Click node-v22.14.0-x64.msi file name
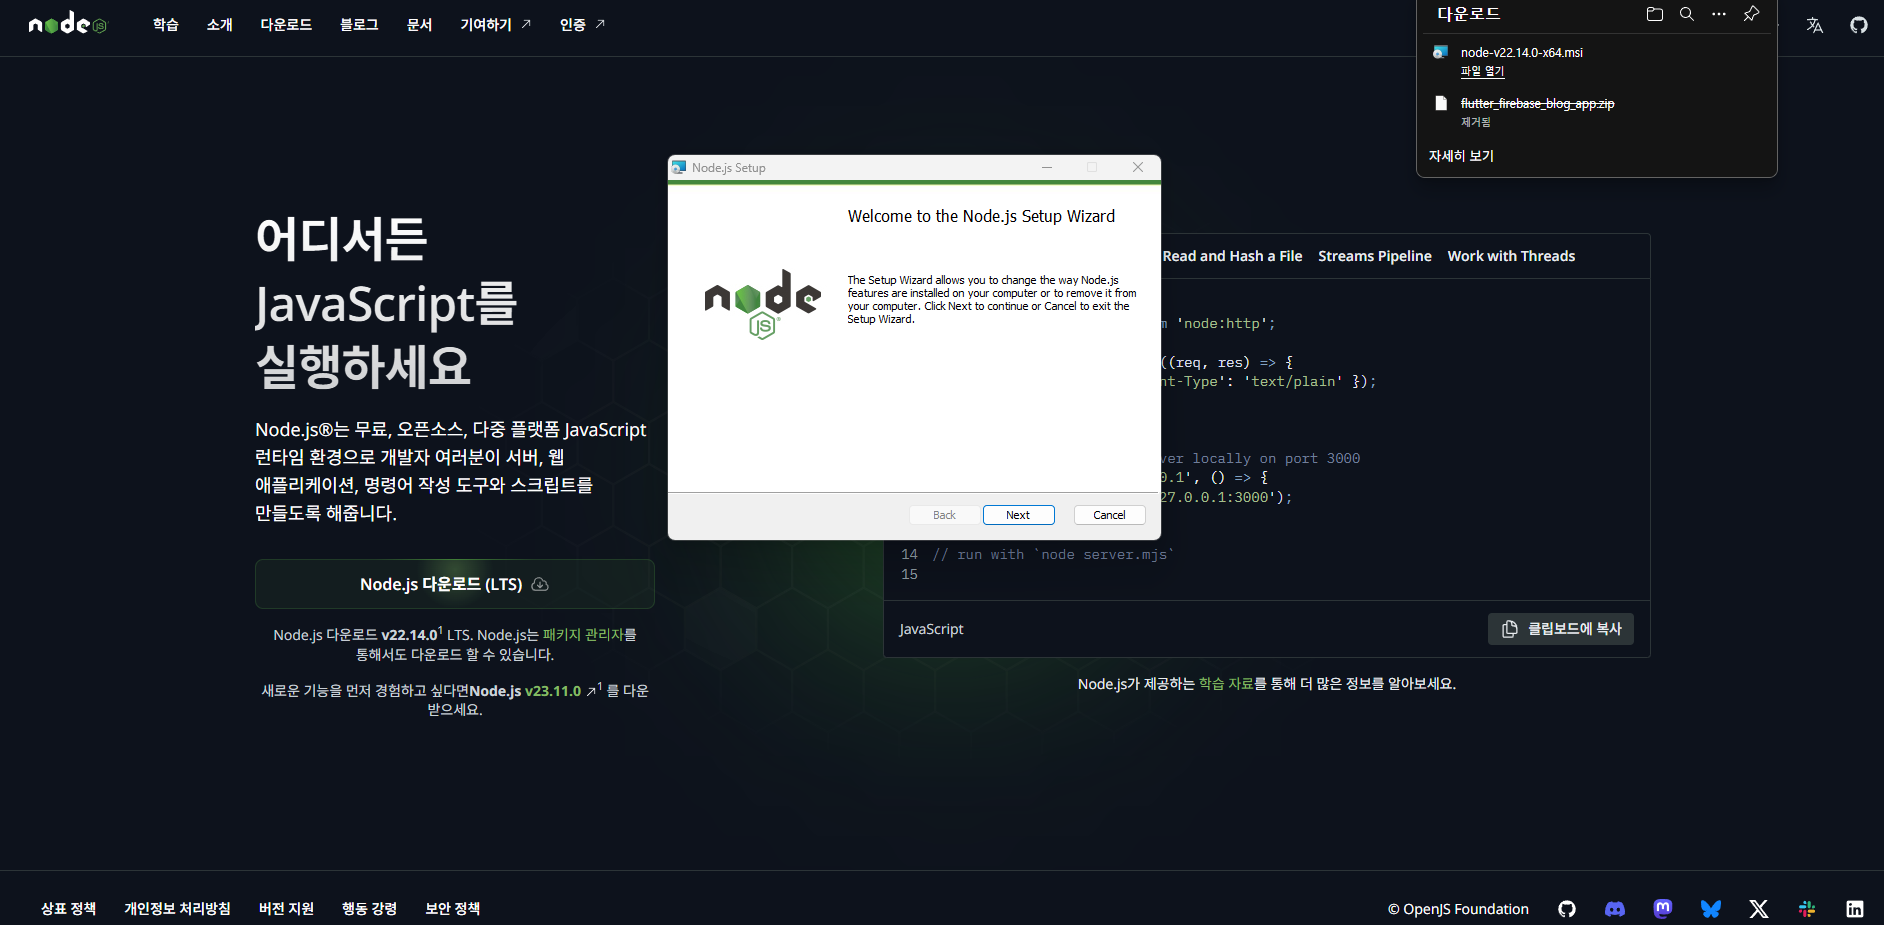Screen dimensions: 1884x925 [x=1521, y=52]
